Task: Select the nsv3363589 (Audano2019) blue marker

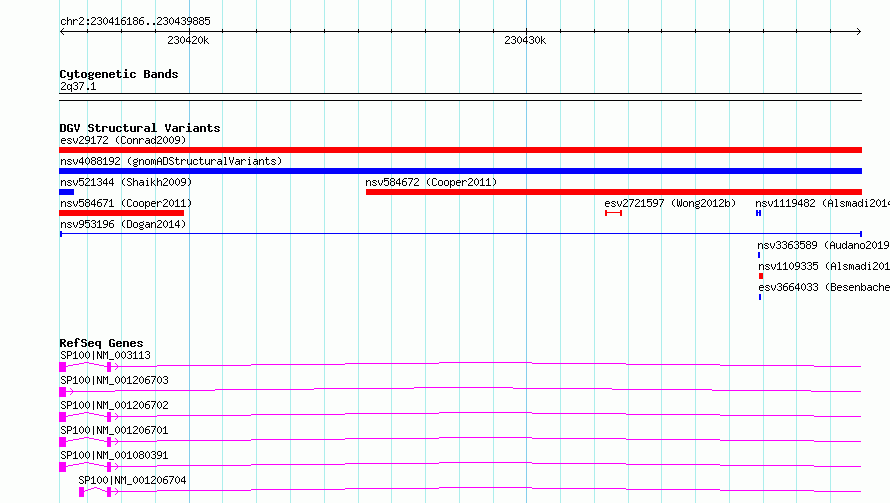Action: [759, 255]
